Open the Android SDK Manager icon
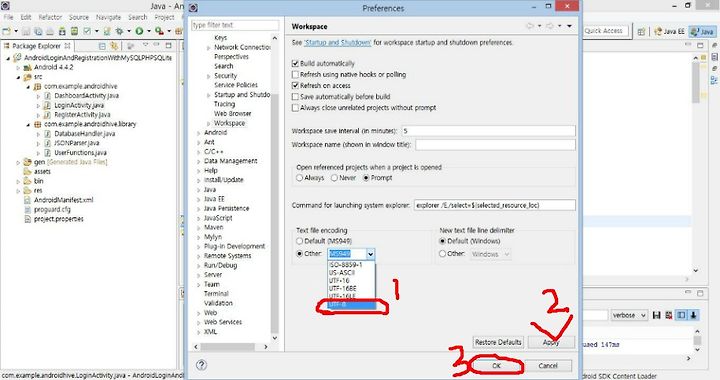This screenshot has height=380, width=720. (62, 31)
